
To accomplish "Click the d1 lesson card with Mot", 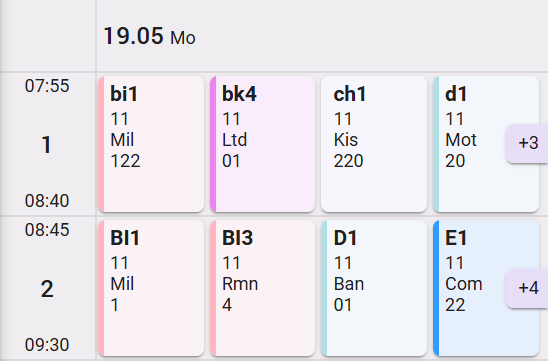I will (486, 144).
